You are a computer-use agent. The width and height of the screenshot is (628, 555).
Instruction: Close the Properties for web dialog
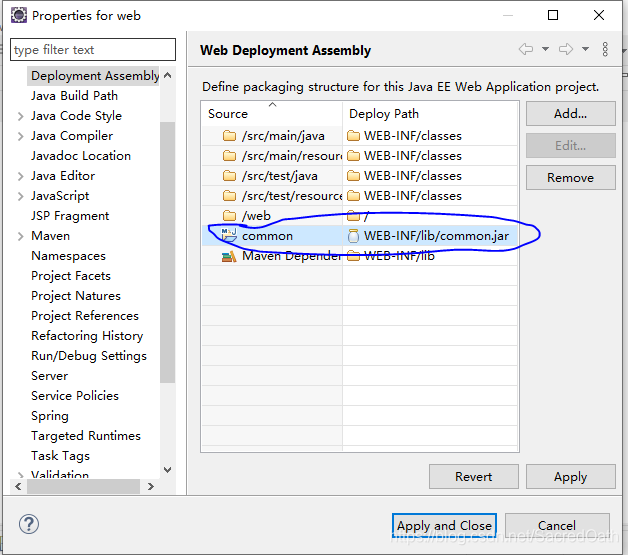click(599, 15)
